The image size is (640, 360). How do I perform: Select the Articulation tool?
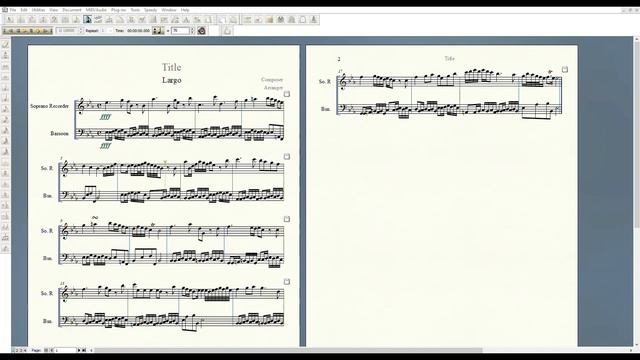[131, 19]
